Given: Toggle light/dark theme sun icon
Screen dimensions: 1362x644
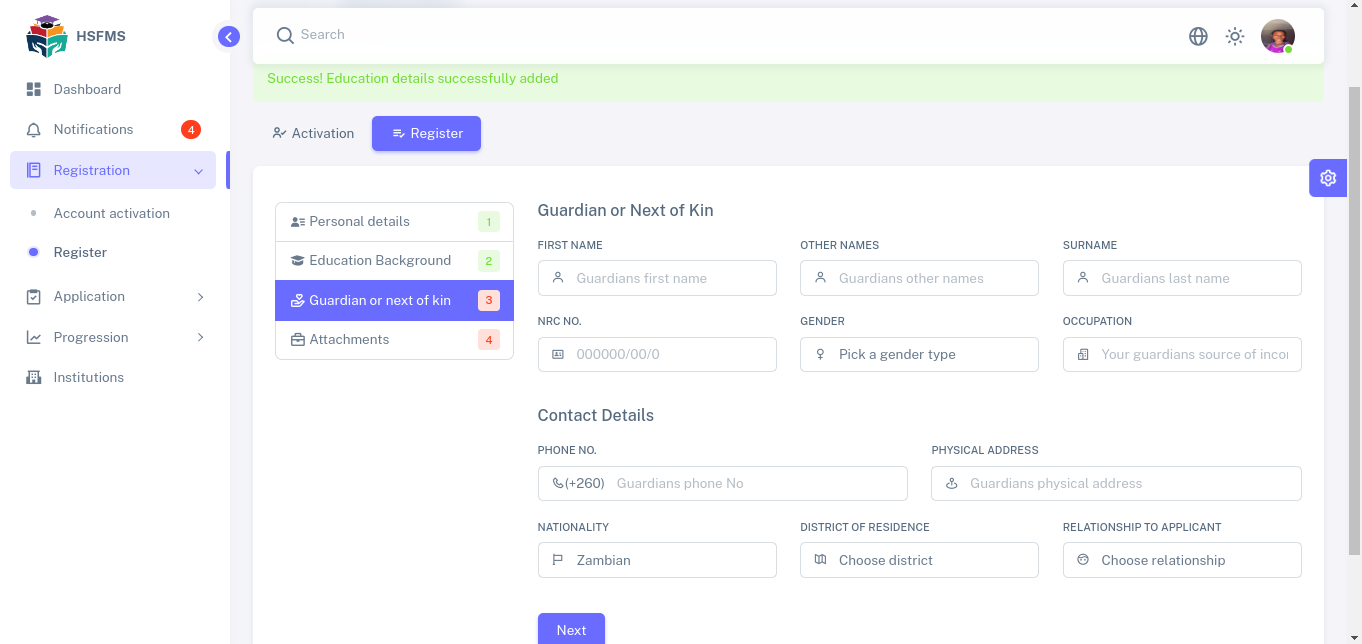Looking at the screenshot, I should tap(1235, 37).
